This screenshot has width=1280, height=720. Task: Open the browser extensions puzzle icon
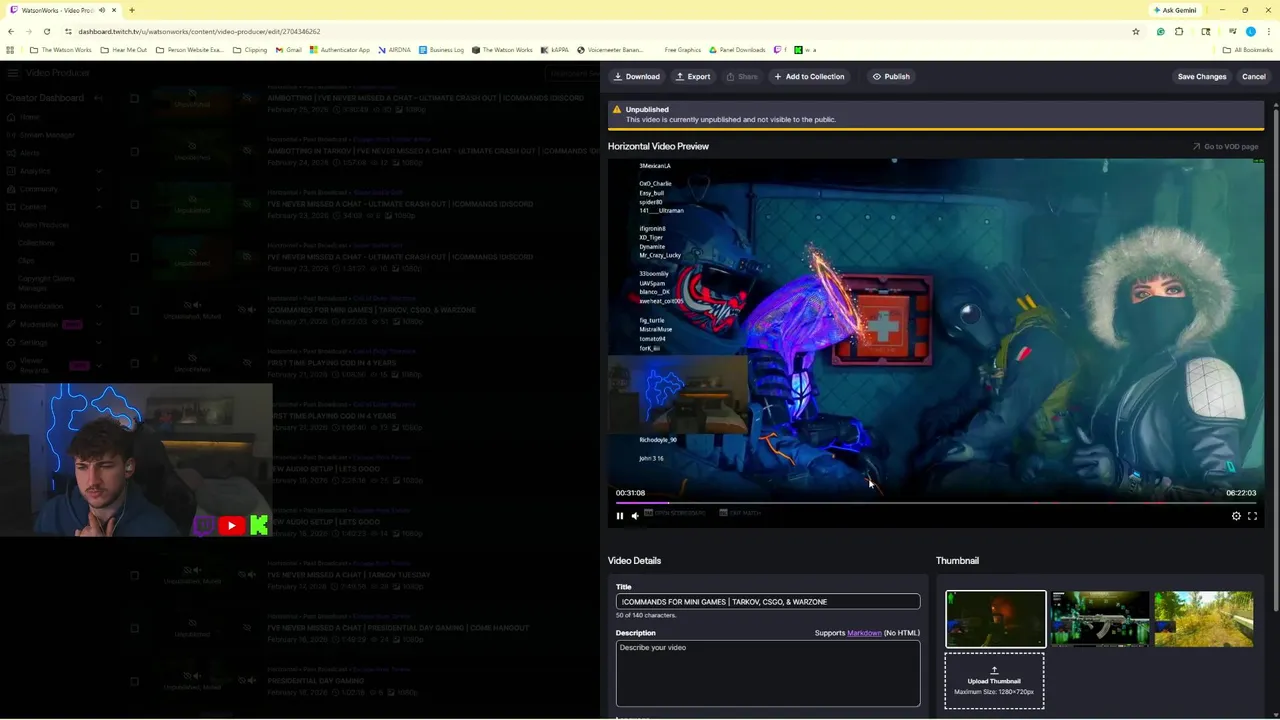tap(1179, 31)
